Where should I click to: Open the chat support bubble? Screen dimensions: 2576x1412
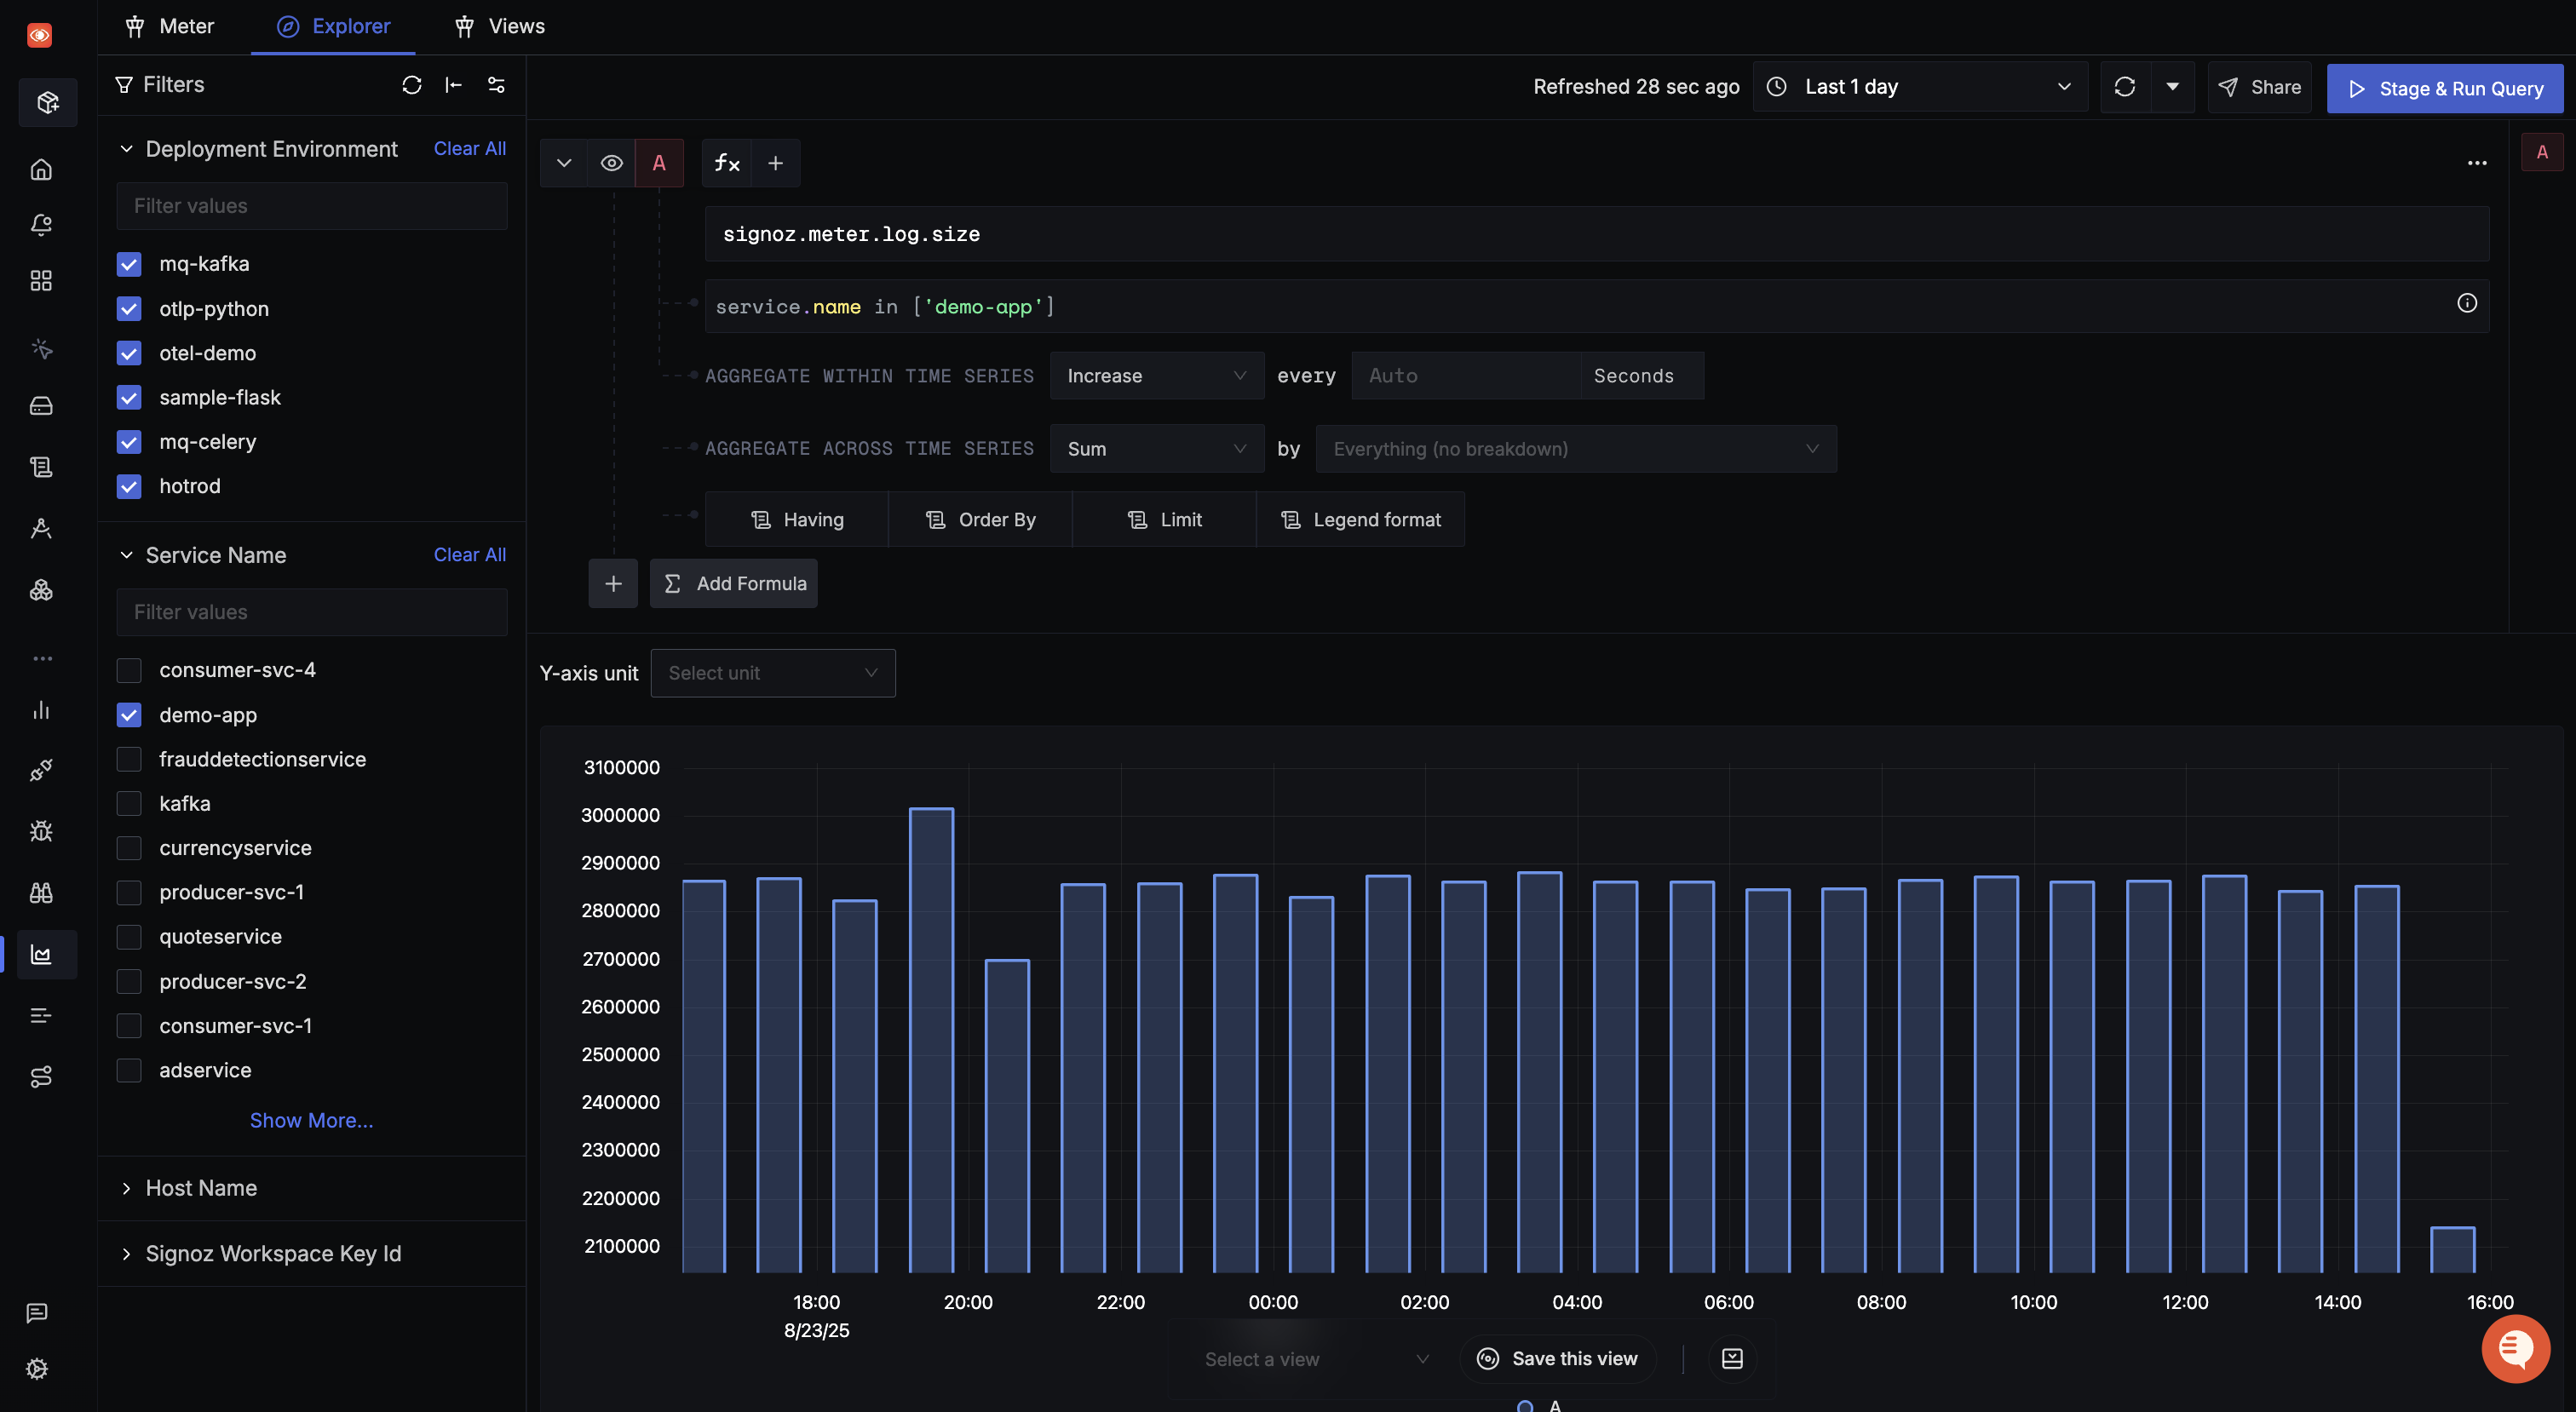click(x=2515, y=1348)
